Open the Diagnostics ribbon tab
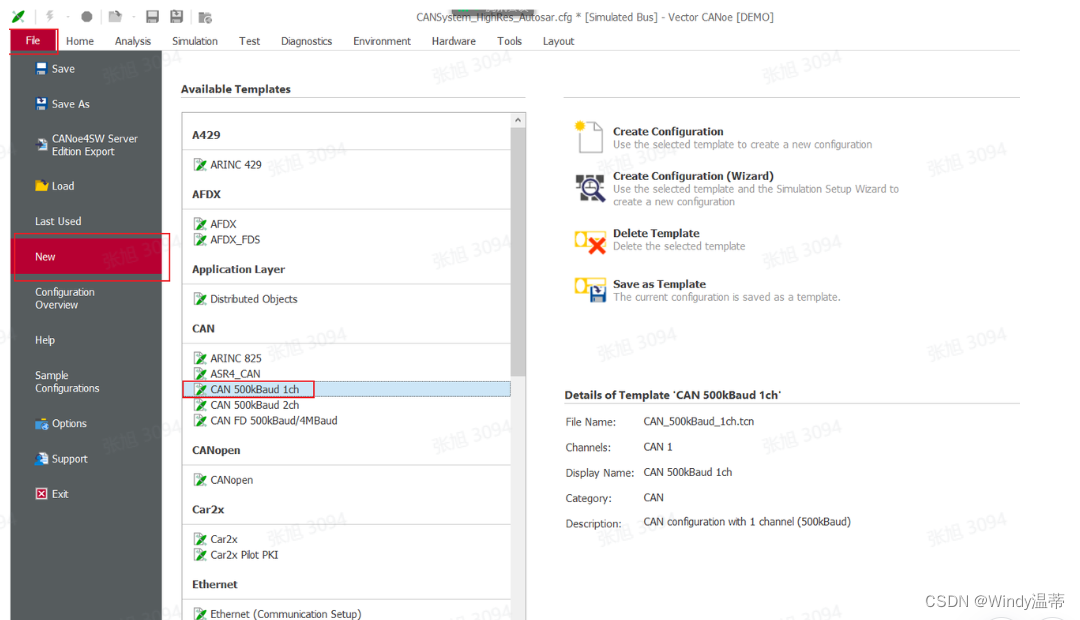 (x=307, y=41)
